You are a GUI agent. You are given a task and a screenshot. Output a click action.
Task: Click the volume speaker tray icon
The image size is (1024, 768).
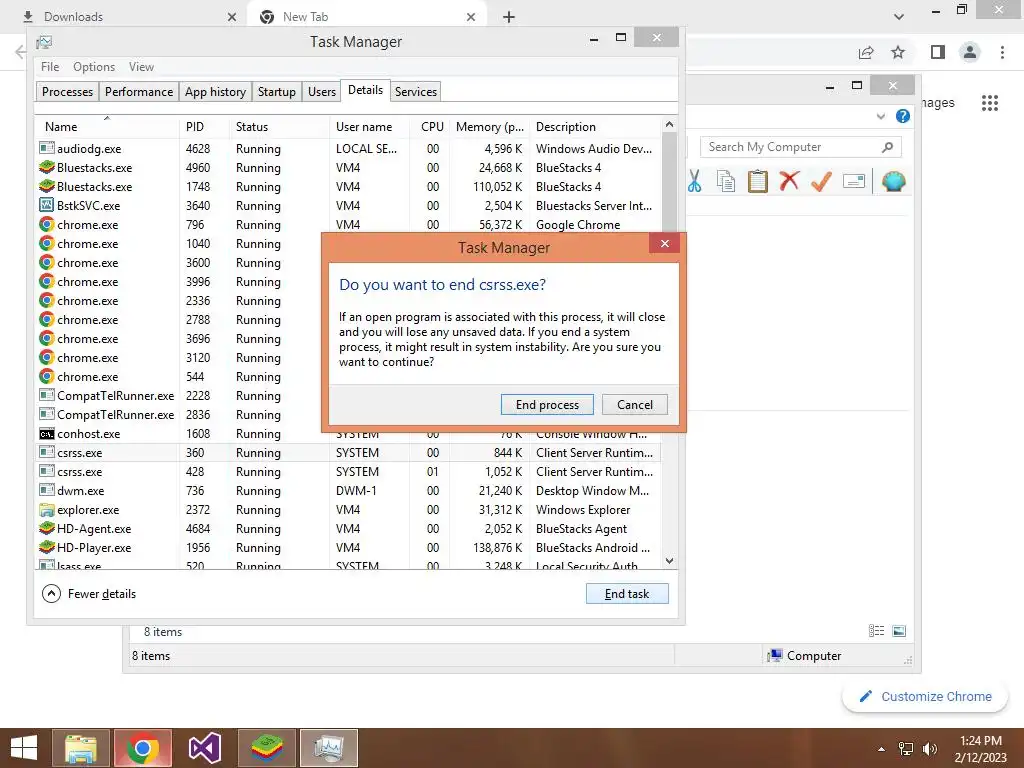click(x=929, y=749)
